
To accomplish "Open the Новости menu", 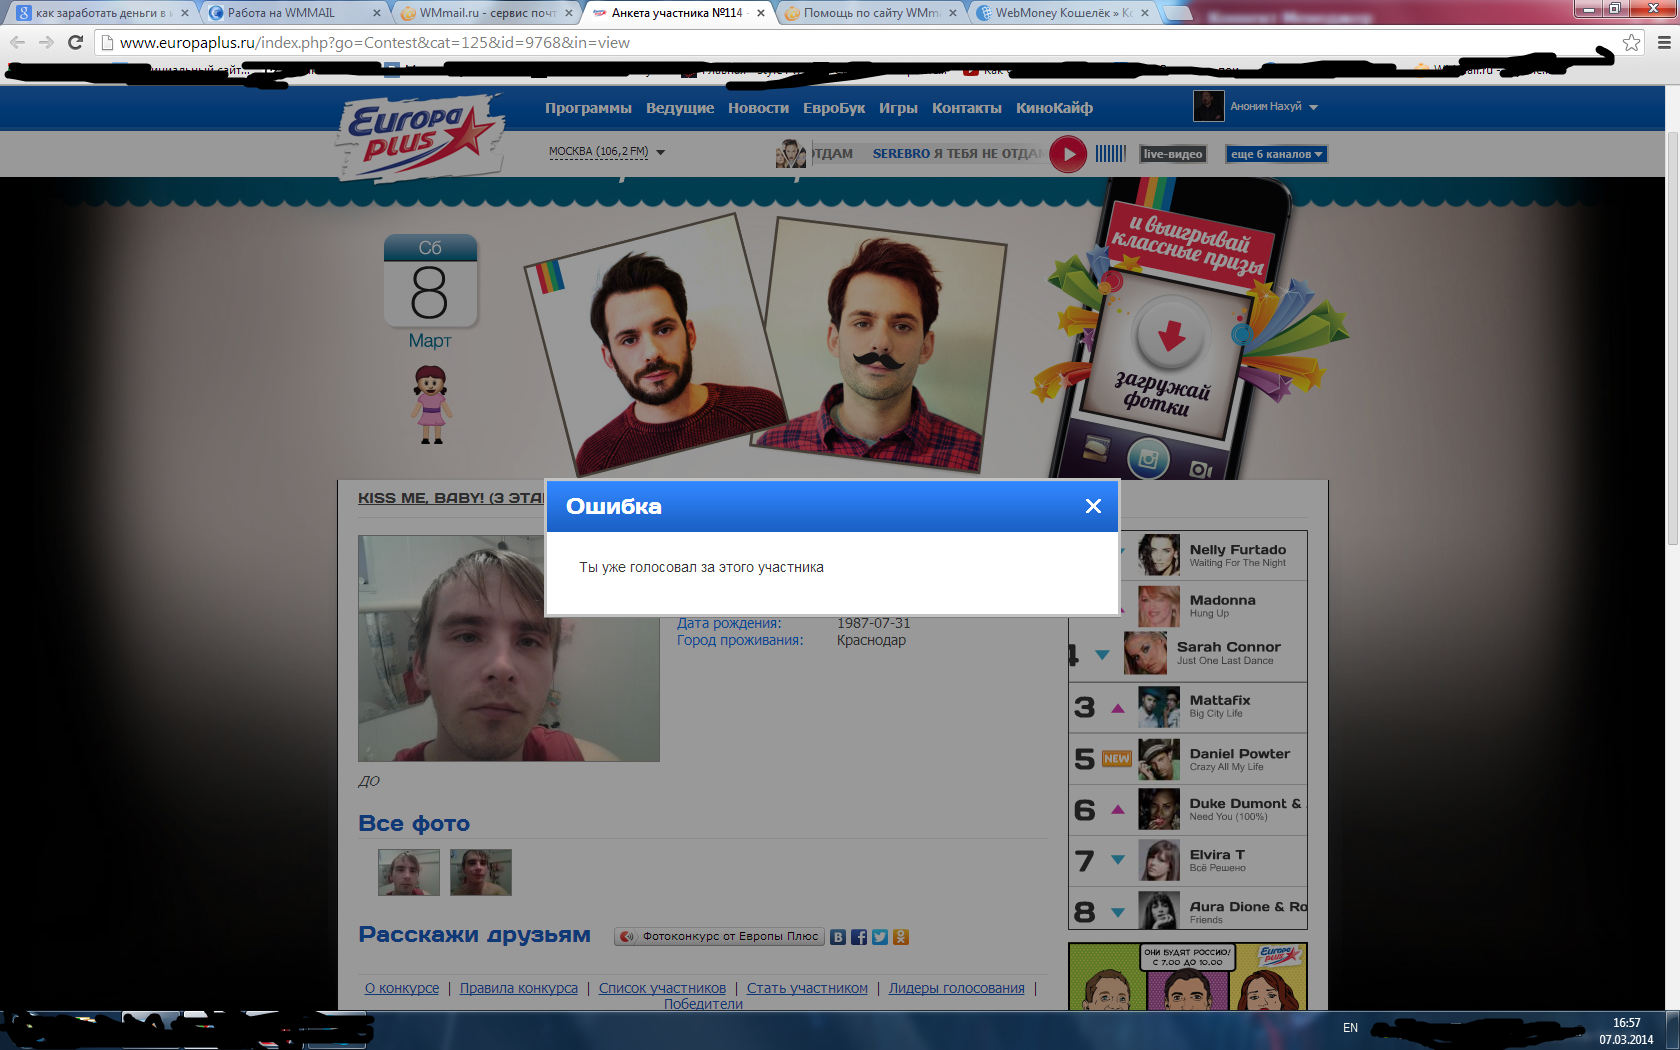I will [758, 108].
